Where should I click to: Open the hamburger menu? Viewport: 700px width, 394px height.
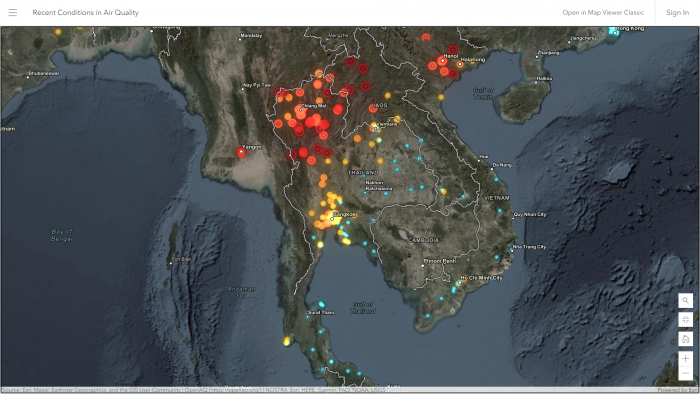click(x=12, y=12)
